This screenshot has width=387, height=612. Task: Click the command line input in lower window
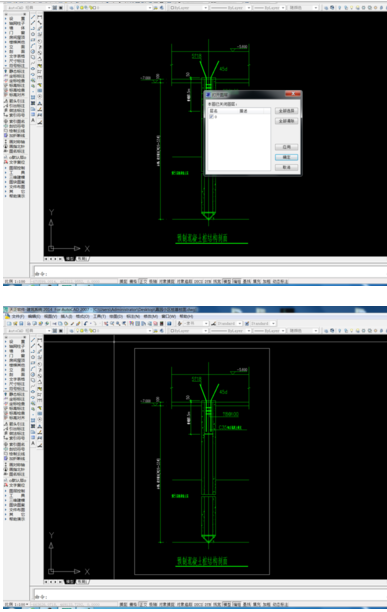pos(211,595)
